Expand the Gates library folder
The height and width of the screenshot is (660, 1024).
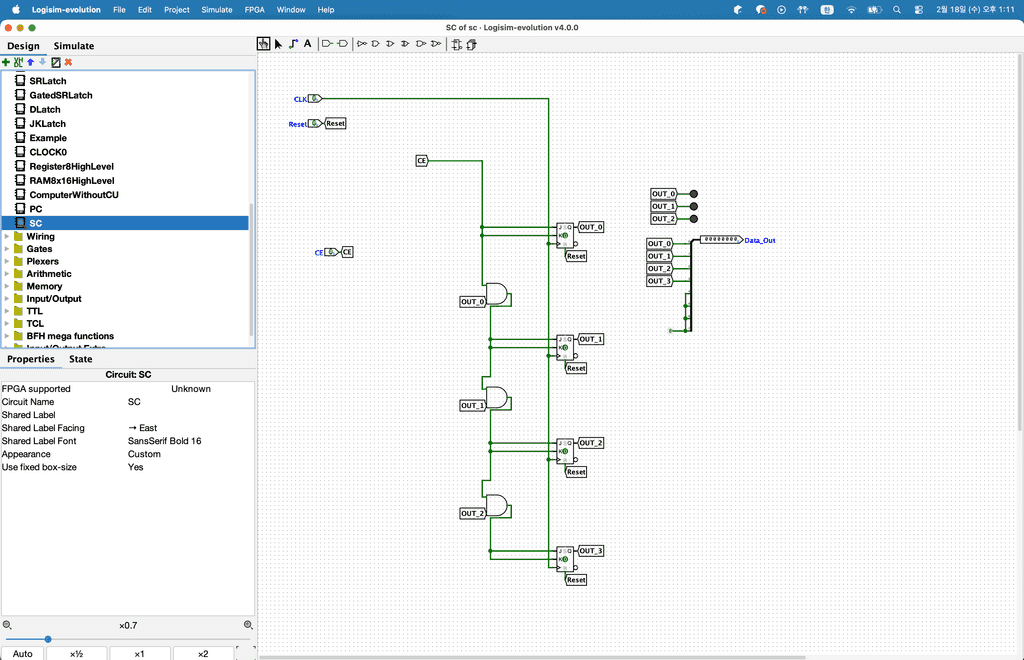click(x=8, y=249)
